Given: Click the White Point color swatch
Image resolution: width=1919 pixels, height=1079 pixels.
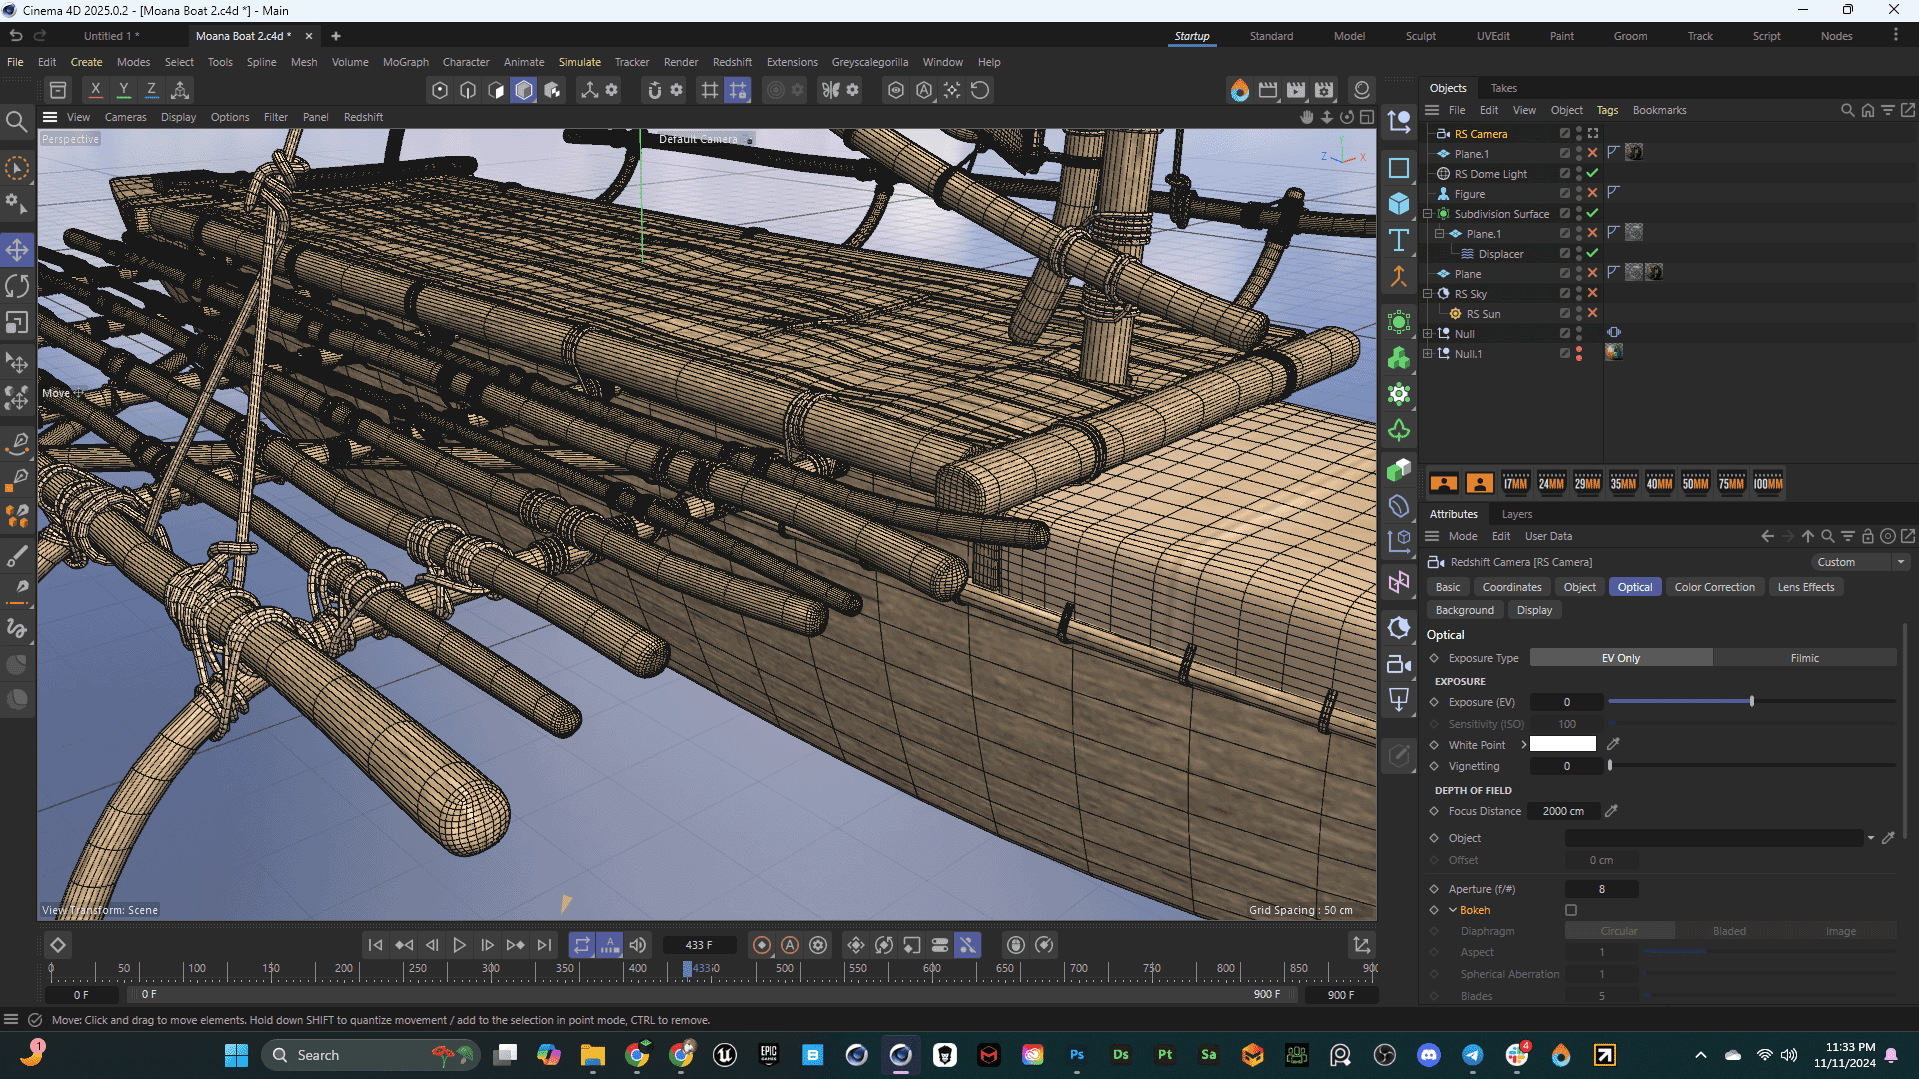Looking at the screenshot, I should coord(1562,745).
